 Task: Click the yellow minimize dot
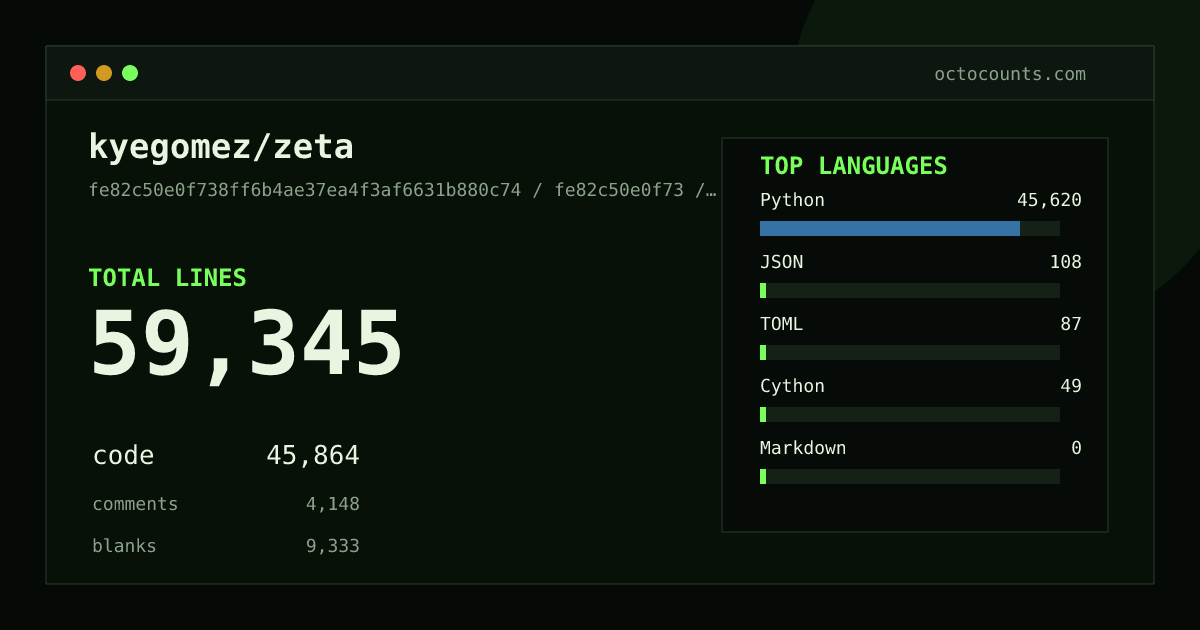coord(104,73)
